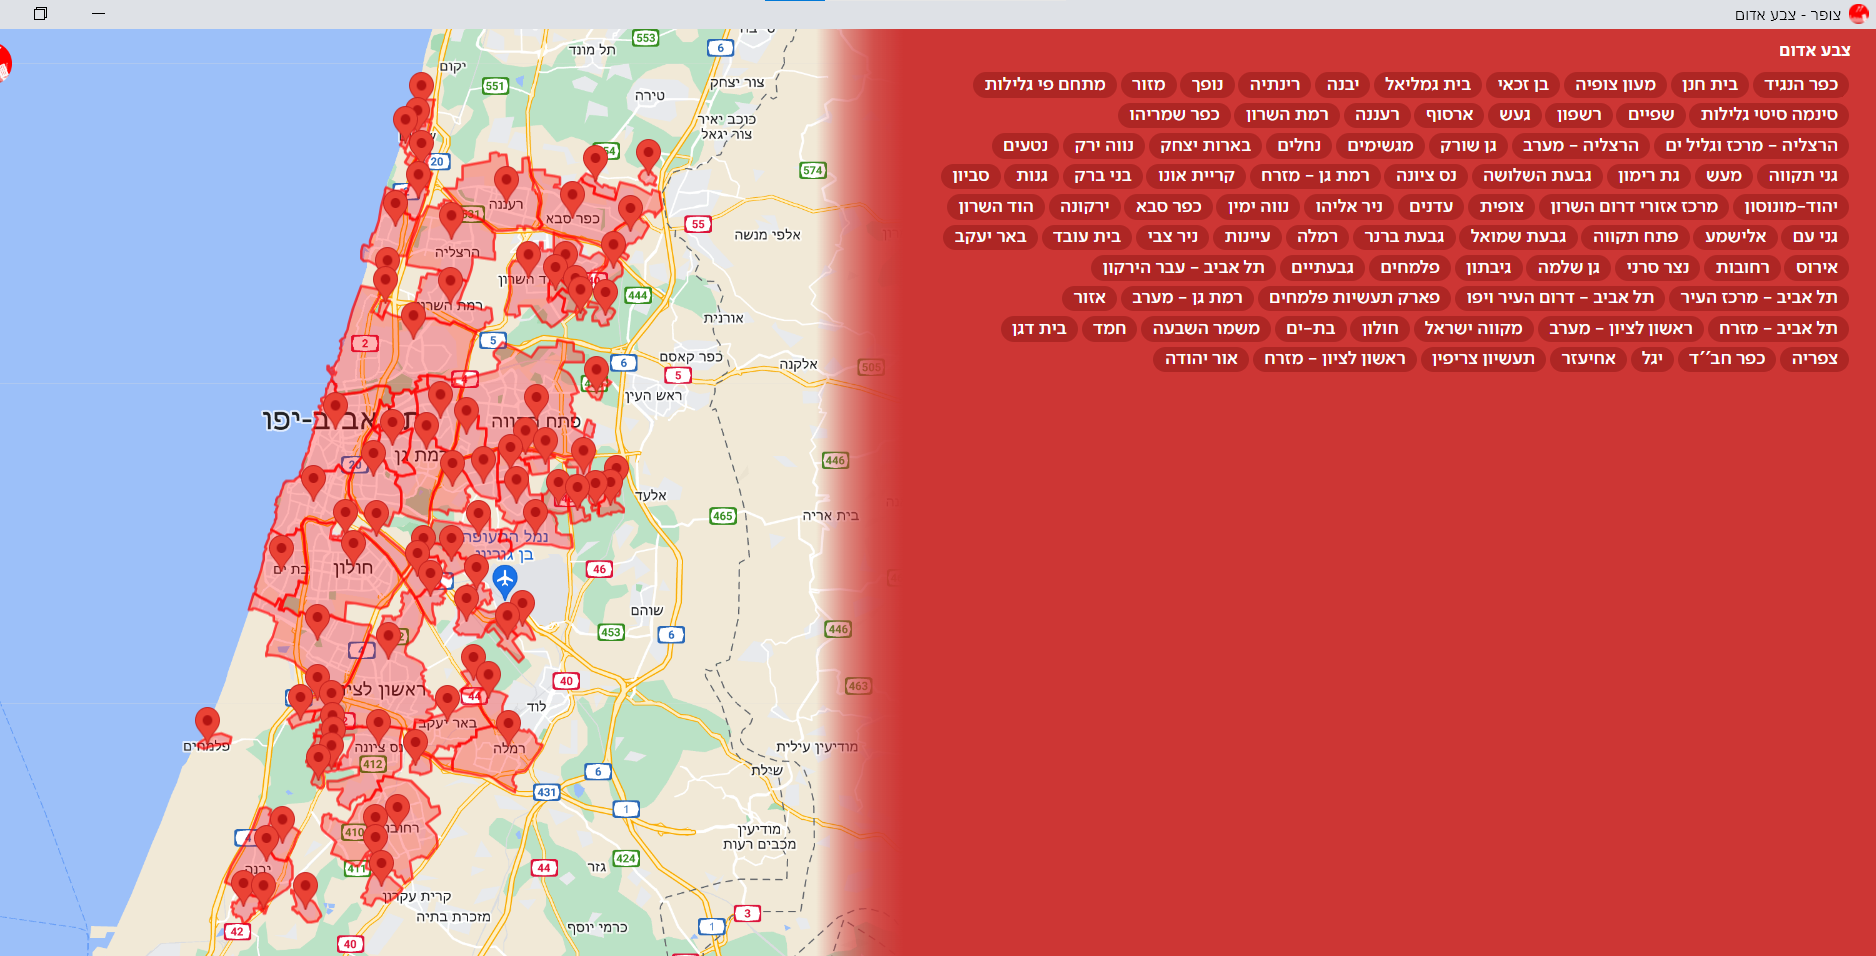Screen dimensions: 1876x956
Task: Click the יהוד-מונוסון tag
Action: pos(1791,207)
